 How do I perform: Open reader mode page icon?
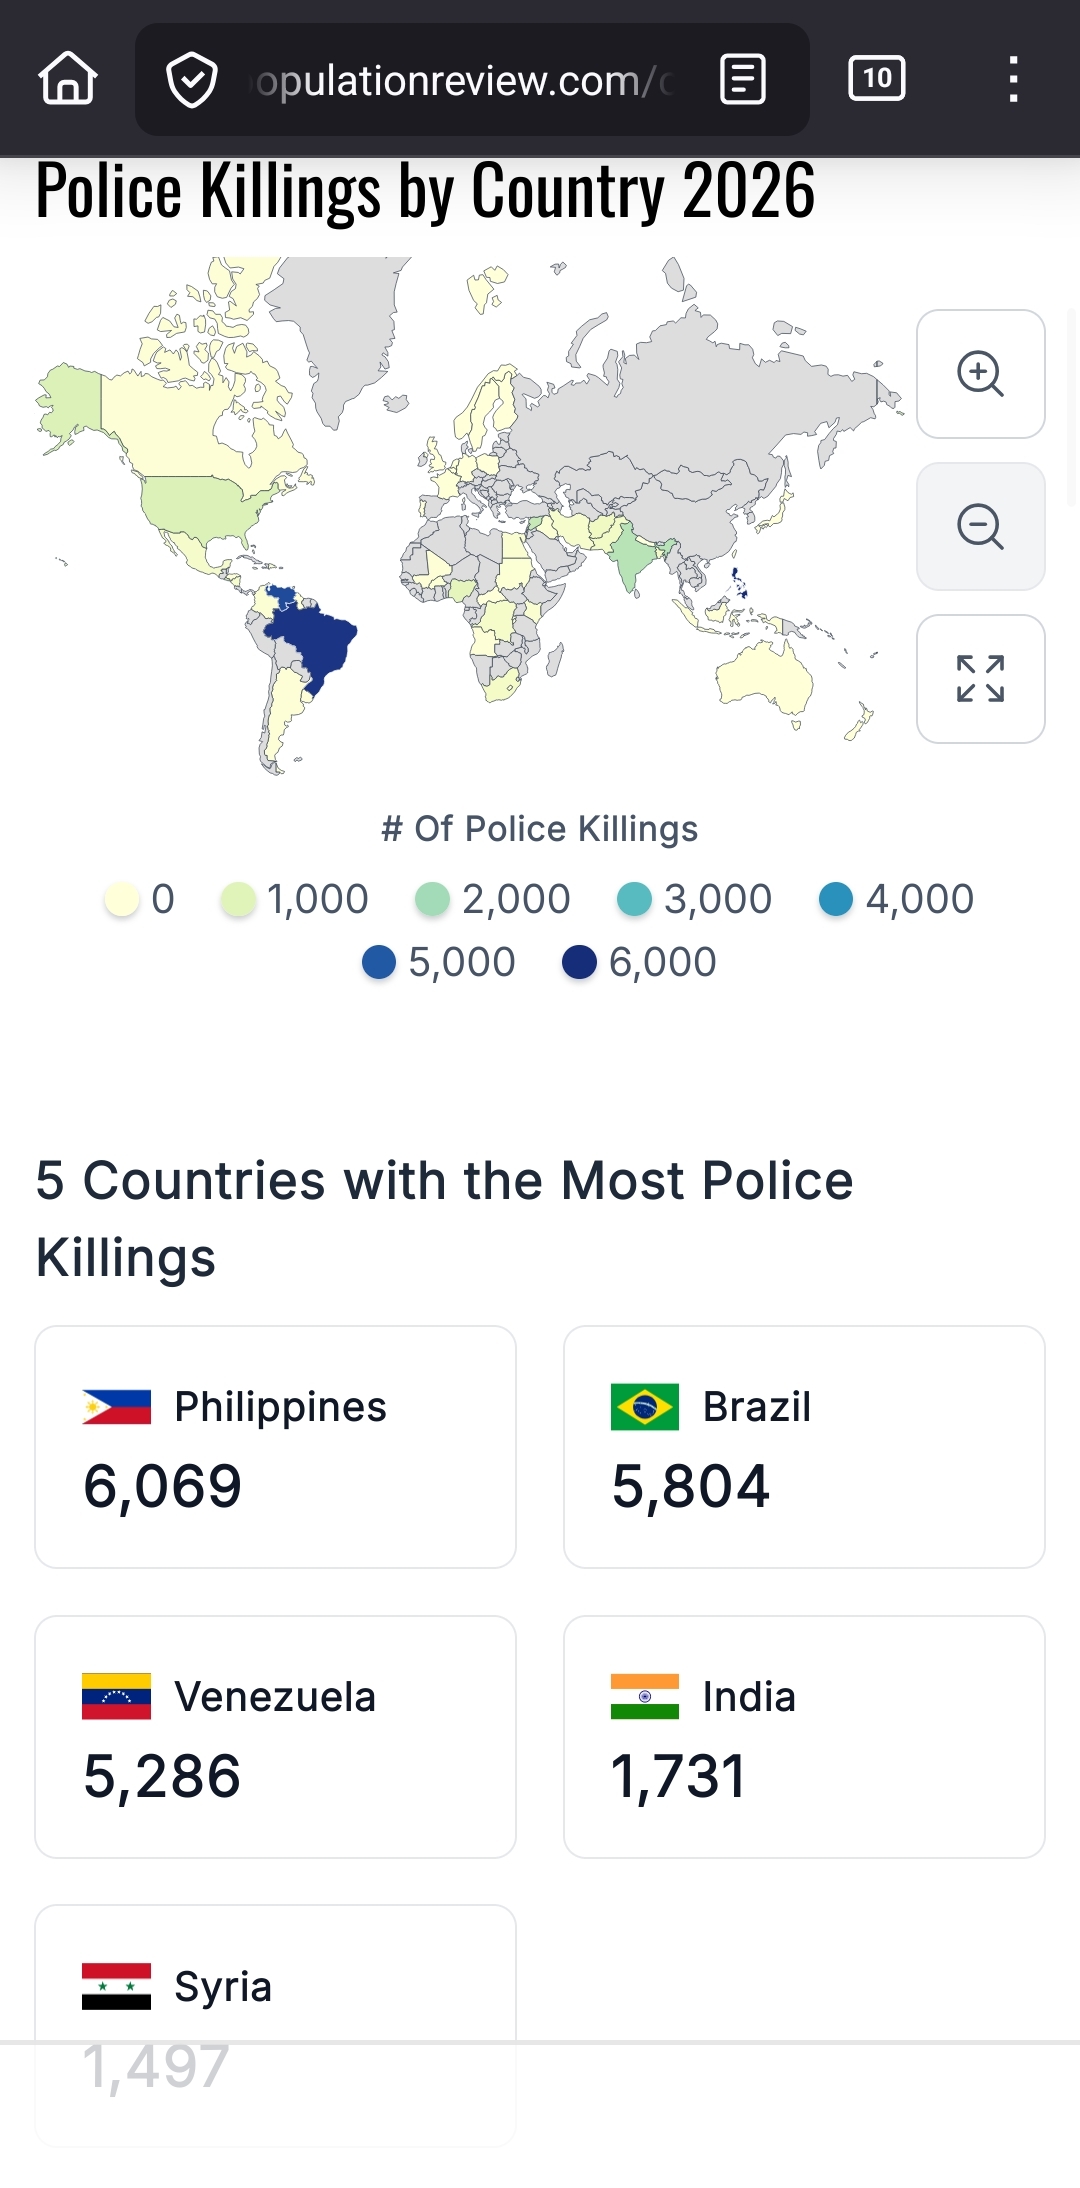[x=743, y=80]
